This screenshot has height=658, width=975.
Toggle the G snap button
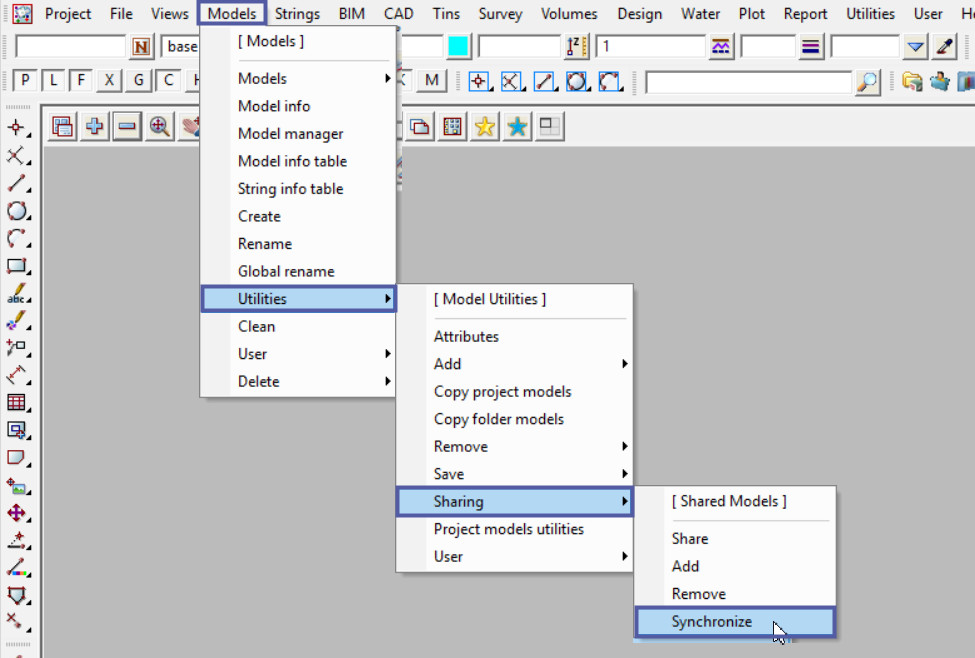(139, 81)
